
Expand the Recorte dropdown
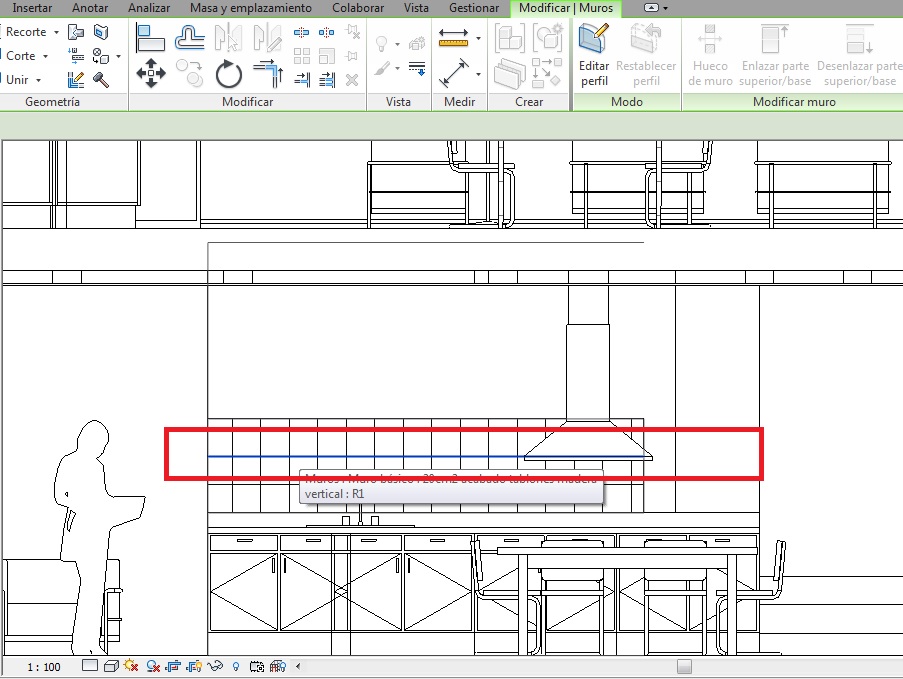click(57, 32)
